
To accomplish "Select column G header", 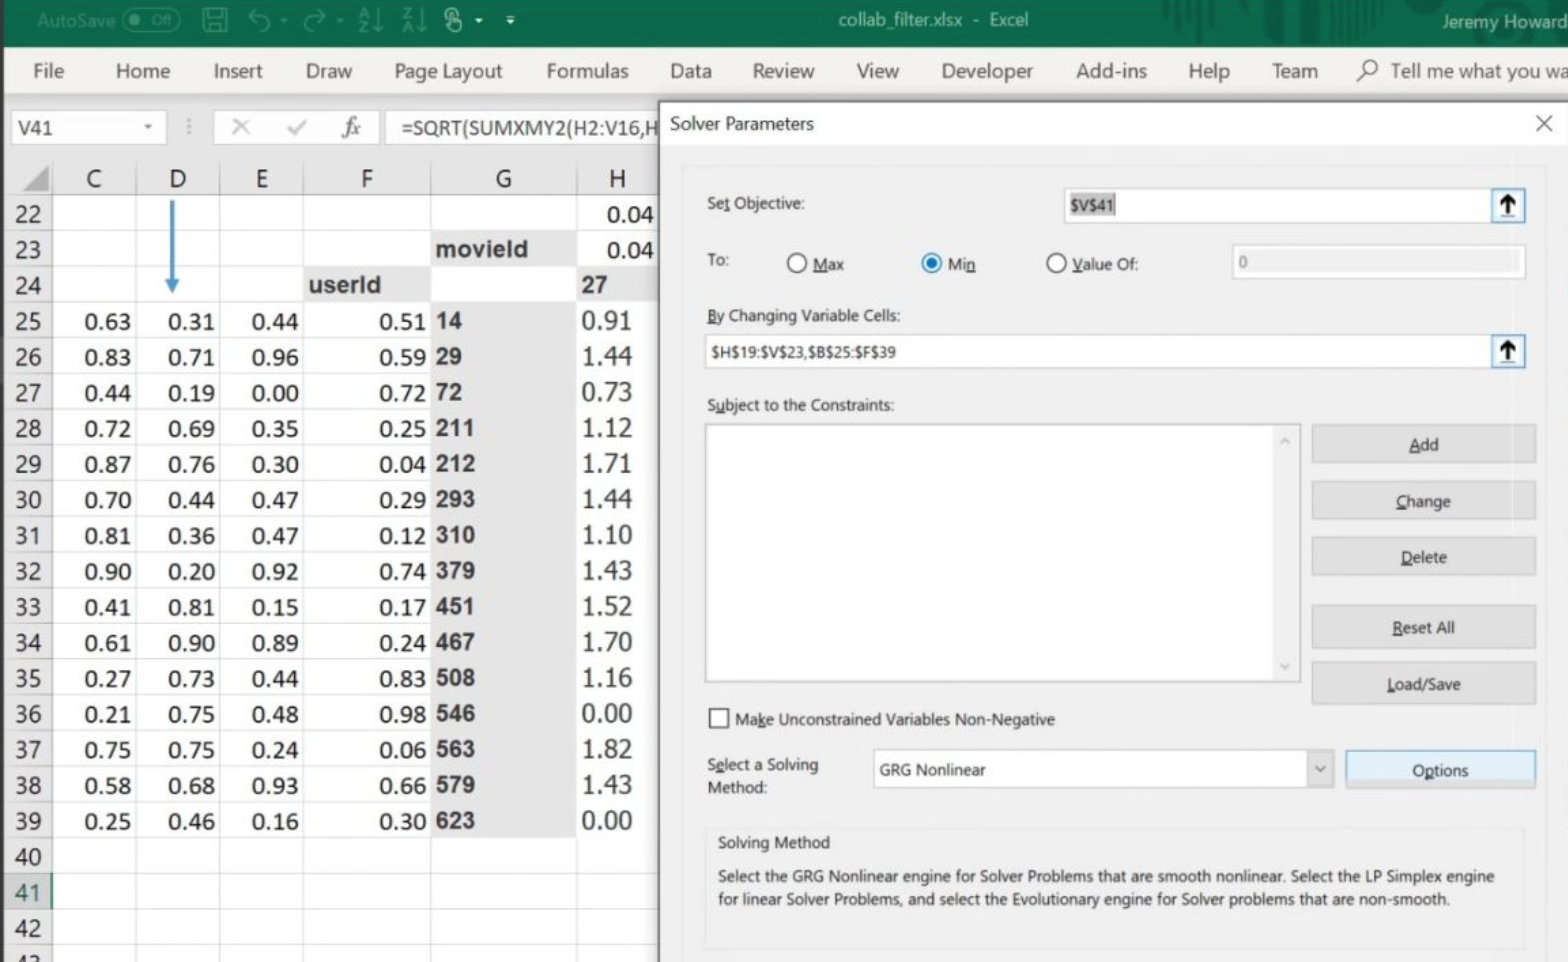I will click(x=503, y=179).
